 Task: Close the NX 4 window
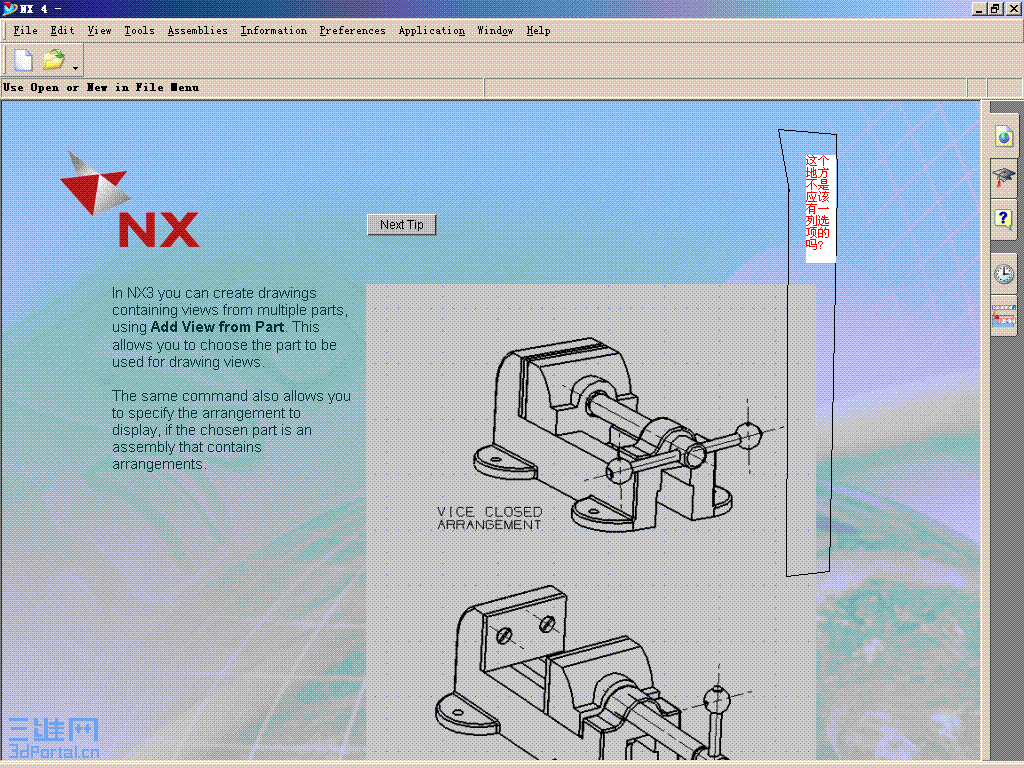point(1013,9)
